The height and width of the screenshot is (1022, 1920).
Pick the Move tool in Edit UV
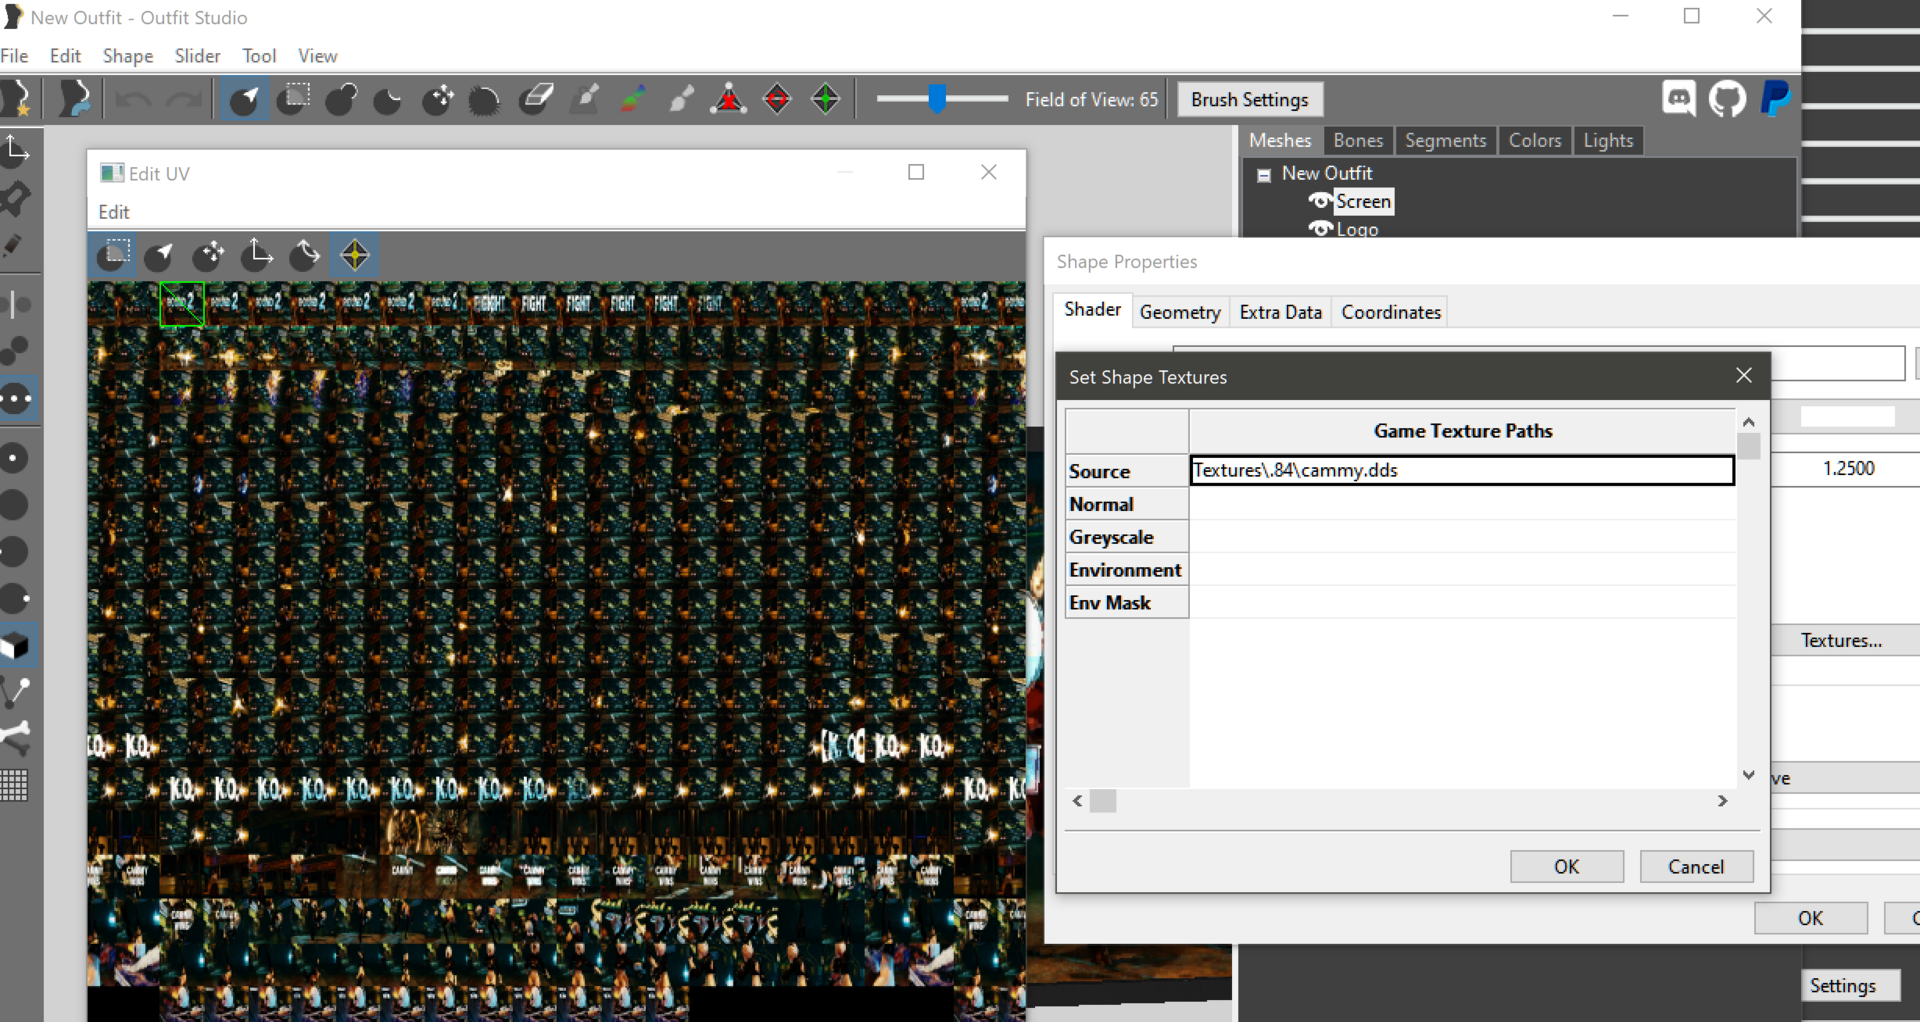[208, 255]
